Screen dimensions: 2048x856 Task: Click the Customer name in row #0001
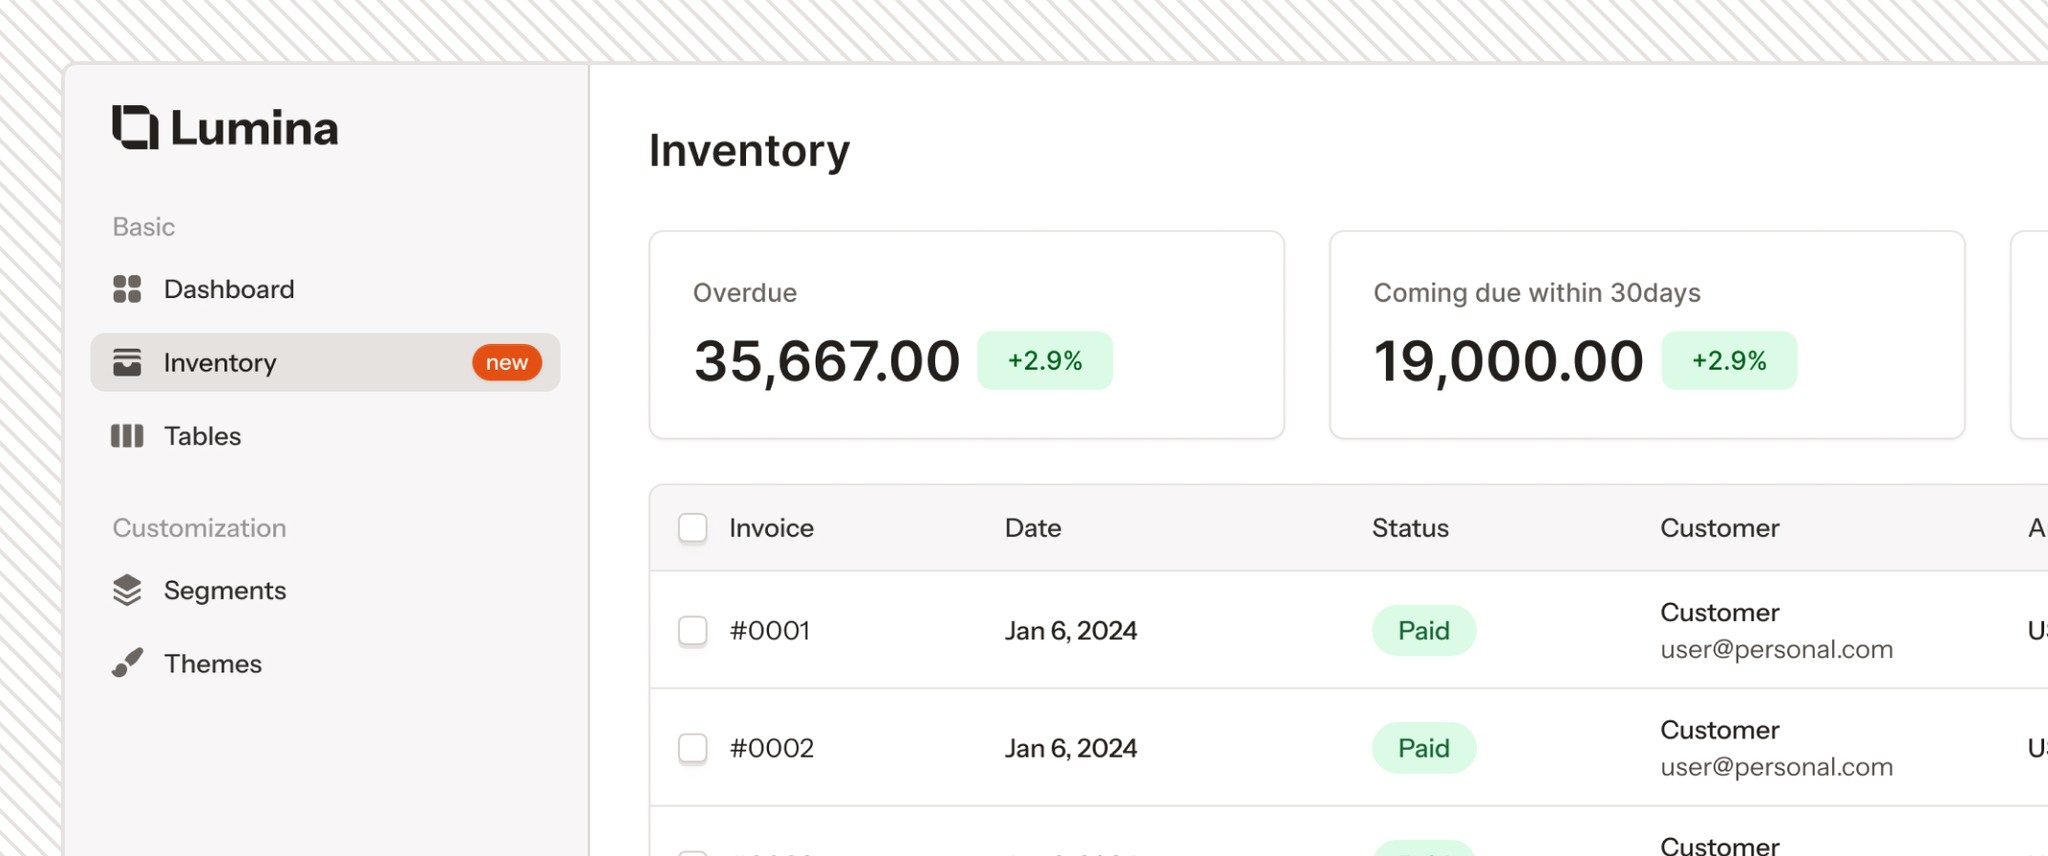pos(1720,612)
